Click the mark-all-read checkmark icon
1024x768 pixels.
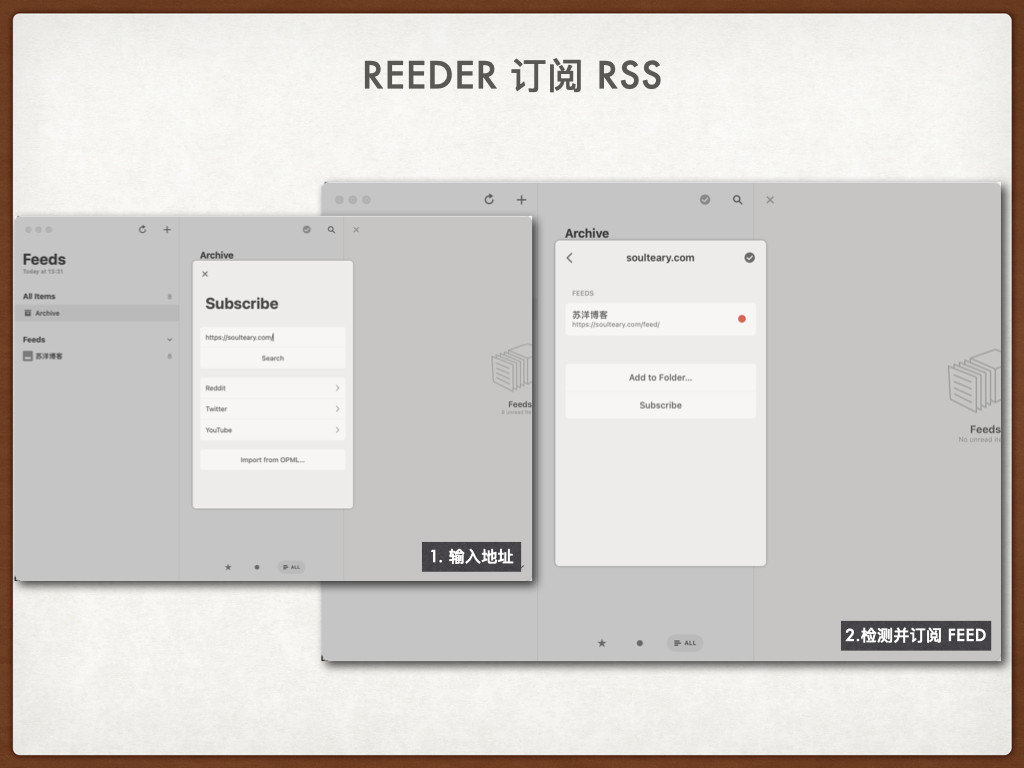click(x=704, y=199)
